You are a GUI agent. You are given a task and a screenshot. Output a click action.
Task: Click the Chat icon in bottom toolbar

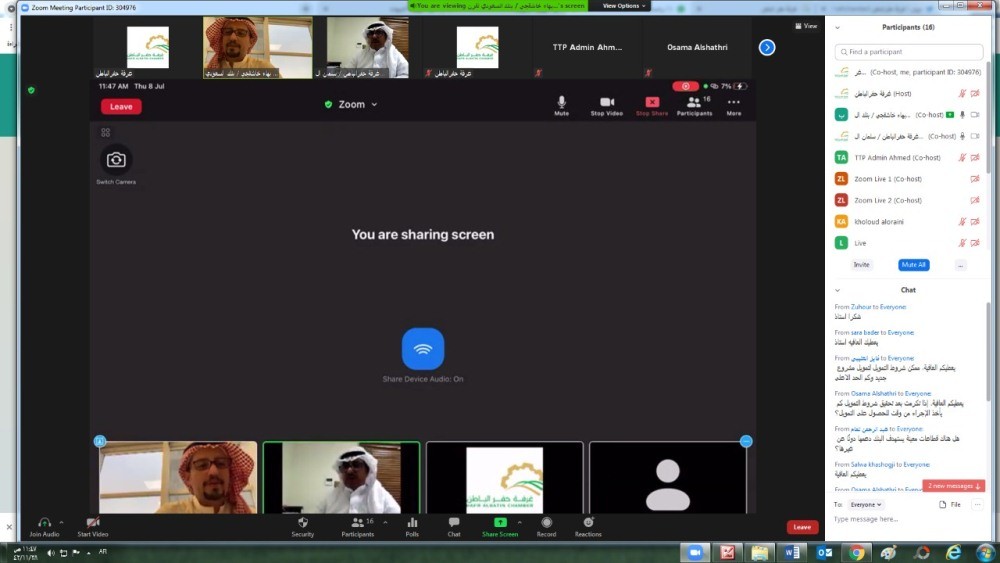tap(454, 523)
